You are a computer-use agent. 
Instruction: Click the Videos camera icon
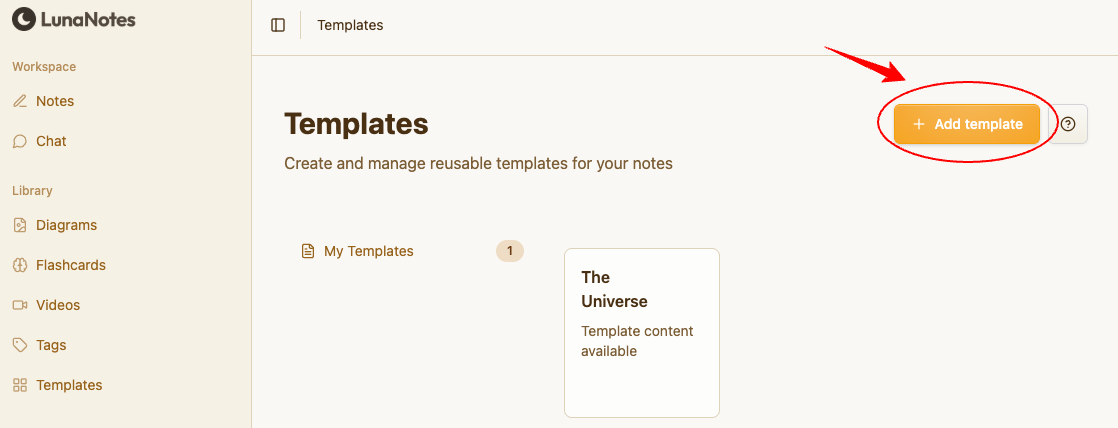[x=20, y=305]
